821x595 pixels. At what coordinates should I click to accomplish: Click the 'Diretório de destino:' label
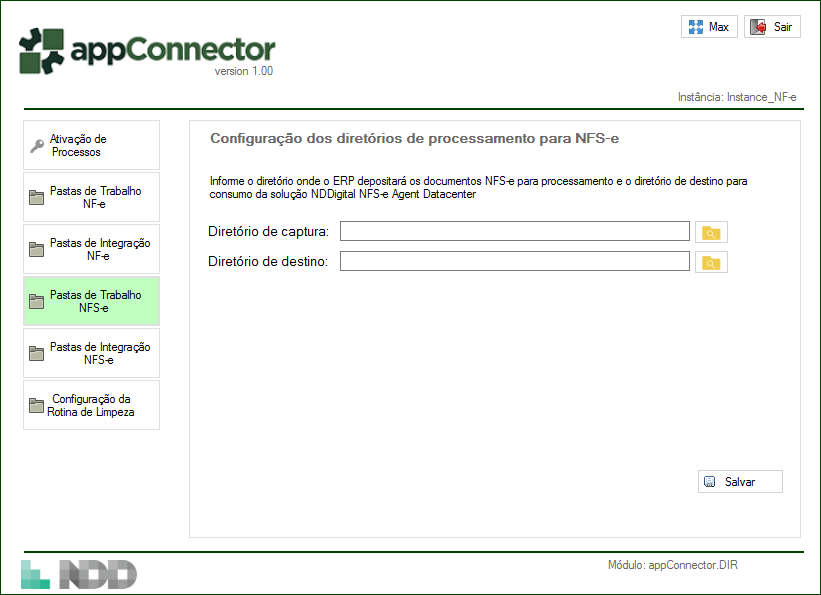pos(268,261)
